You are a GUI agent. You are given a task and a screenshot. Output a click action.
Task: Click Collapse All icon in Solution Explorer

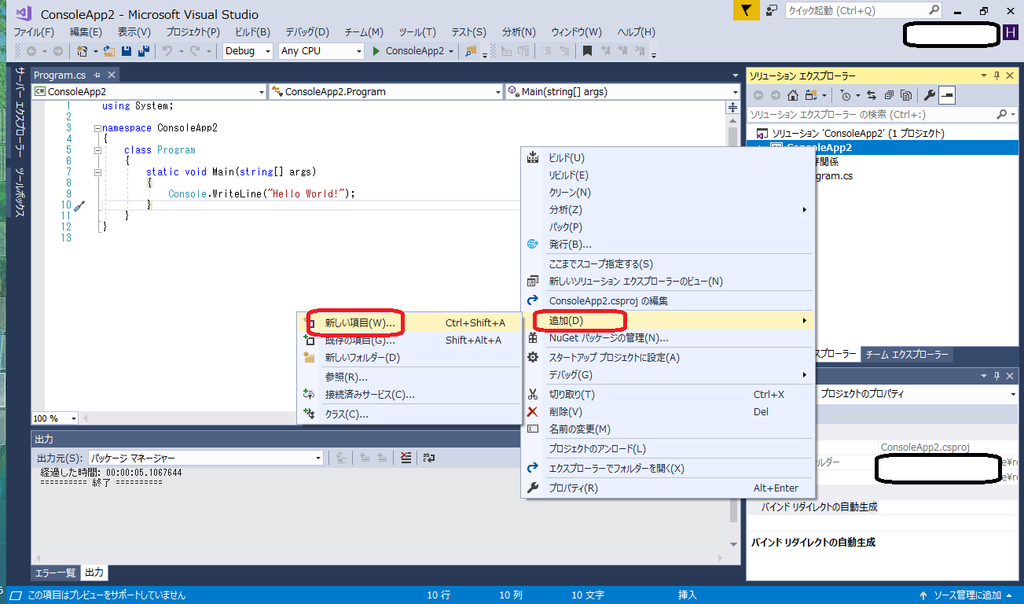coord(889,95)
